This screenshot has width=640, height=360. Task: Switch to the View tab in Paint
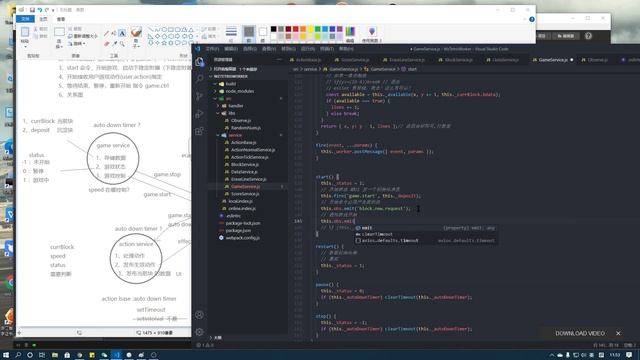click(61, 19)
